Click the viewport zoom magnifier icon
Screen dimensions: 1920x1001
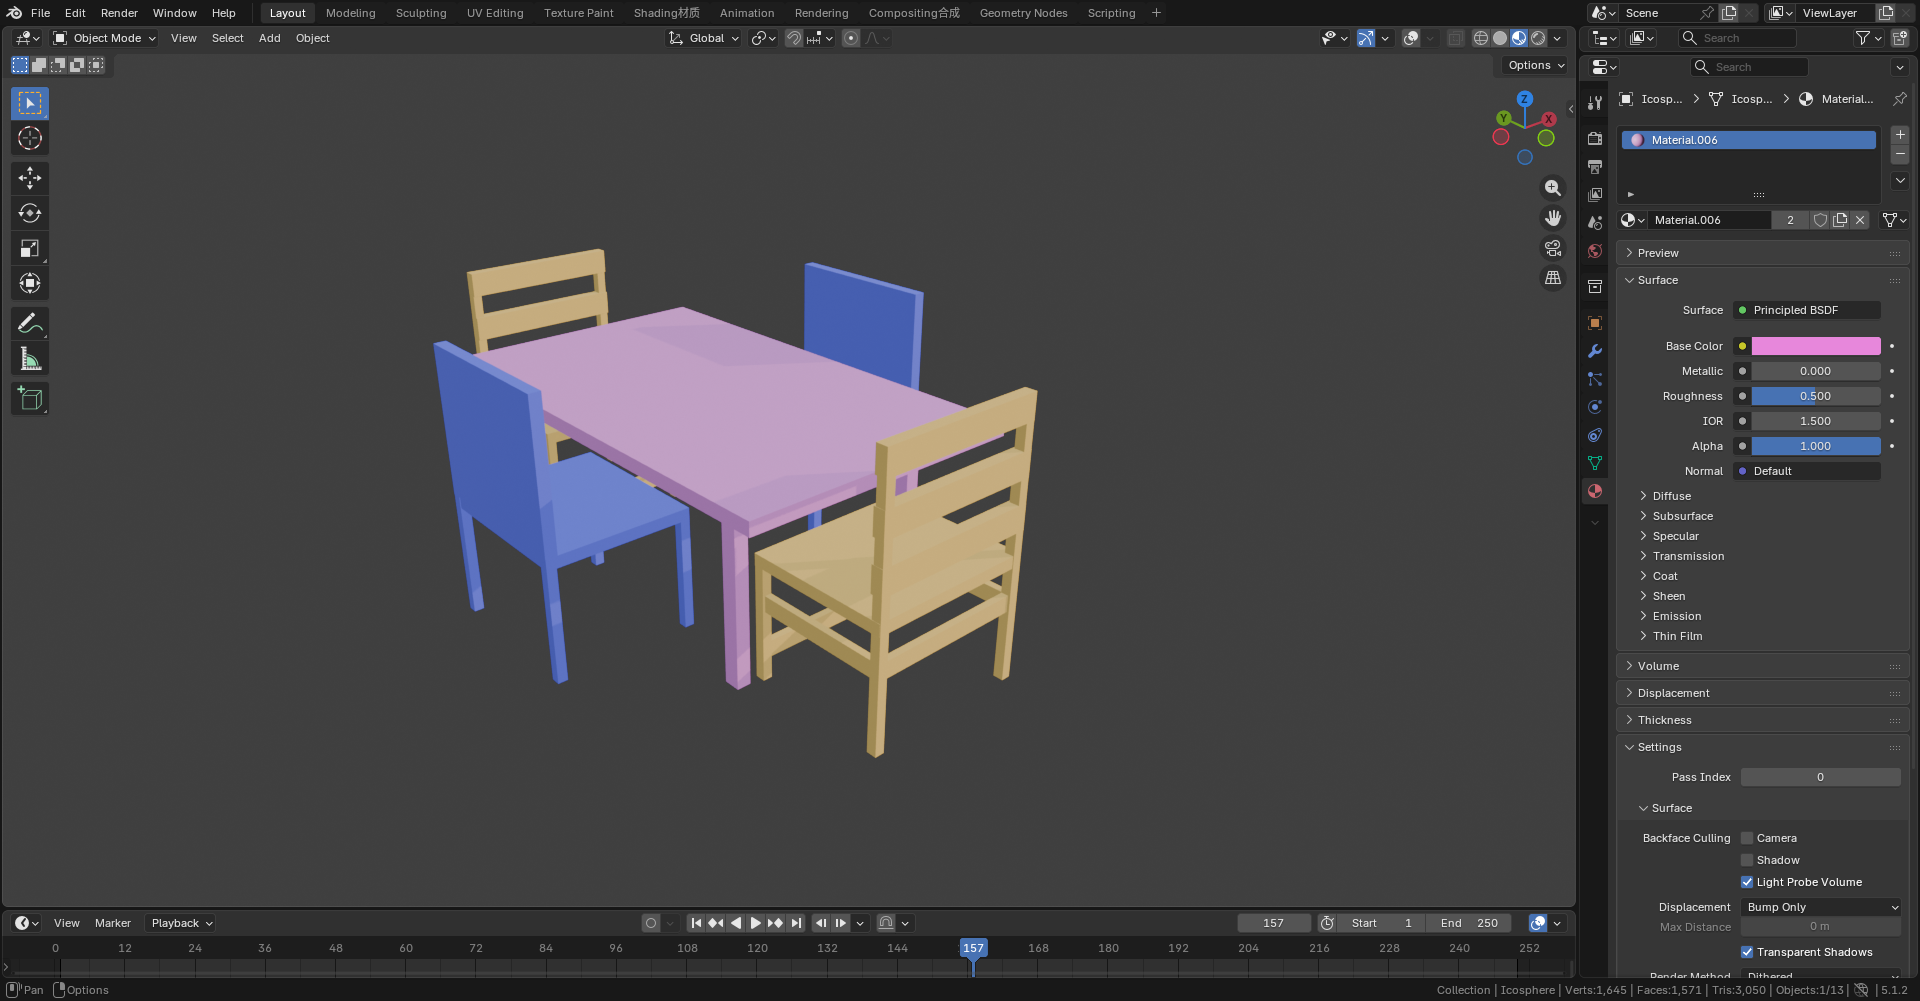point(1553,188)
